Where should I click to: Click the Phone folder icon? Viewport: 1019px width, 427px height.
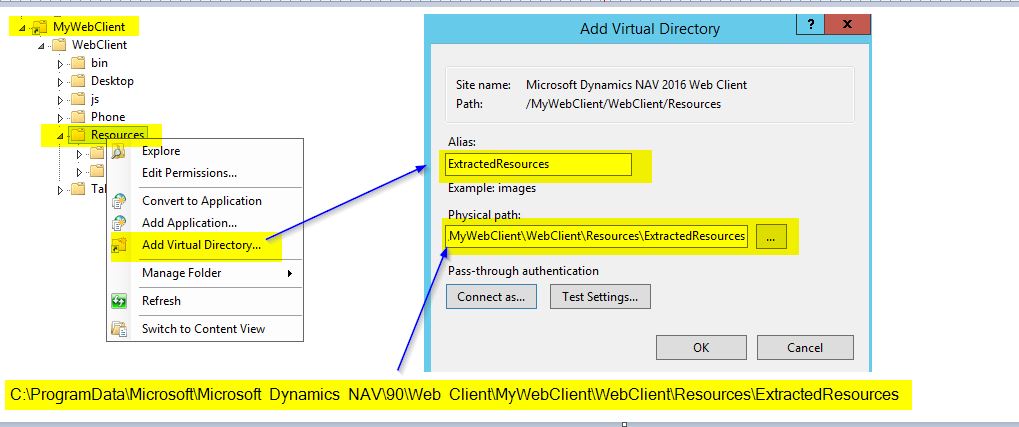[78, 117]
